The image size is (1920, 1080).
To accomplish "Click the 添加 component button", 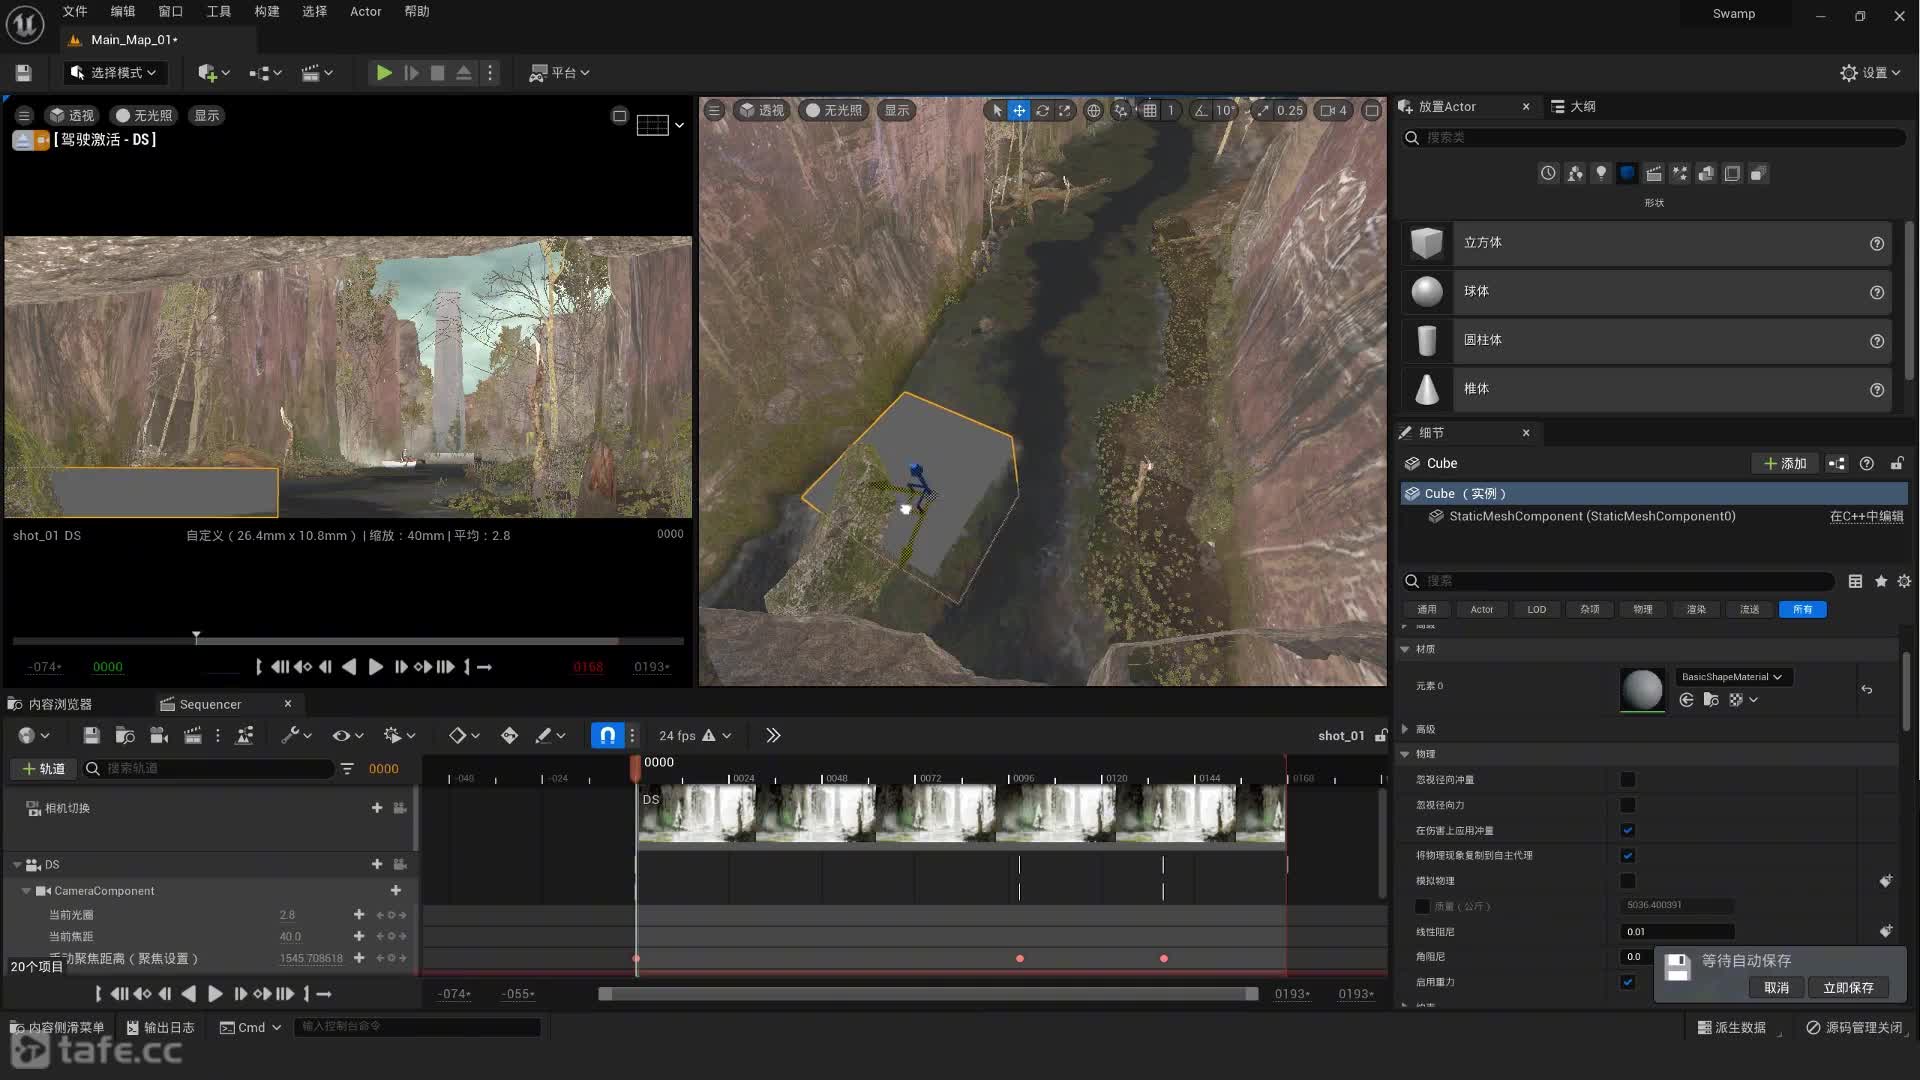I will tap(1784, 464).
